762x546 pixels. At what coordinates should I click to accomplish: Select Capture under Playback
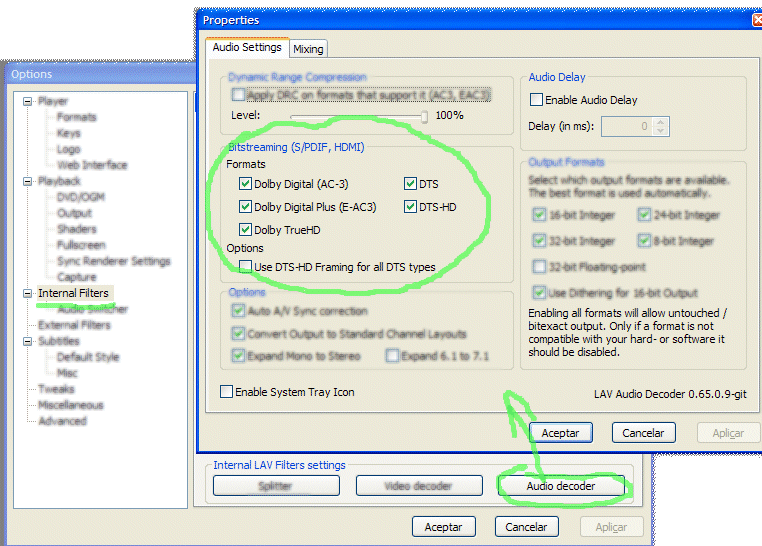click(77, 277)
